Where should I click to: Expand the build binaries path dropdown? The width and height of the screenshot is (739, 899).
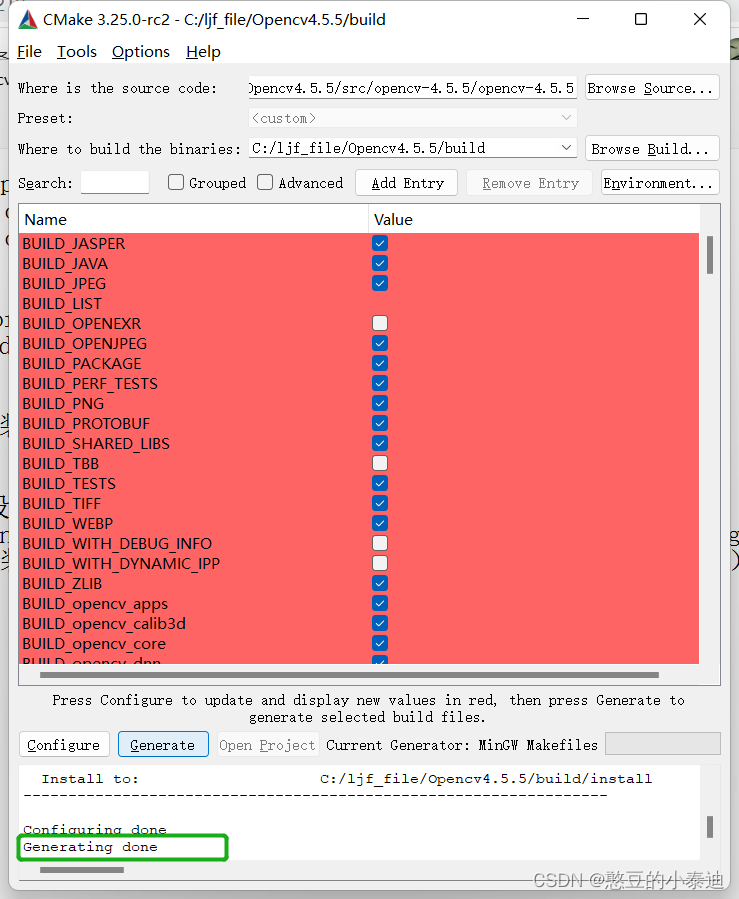tap(566, 148)
